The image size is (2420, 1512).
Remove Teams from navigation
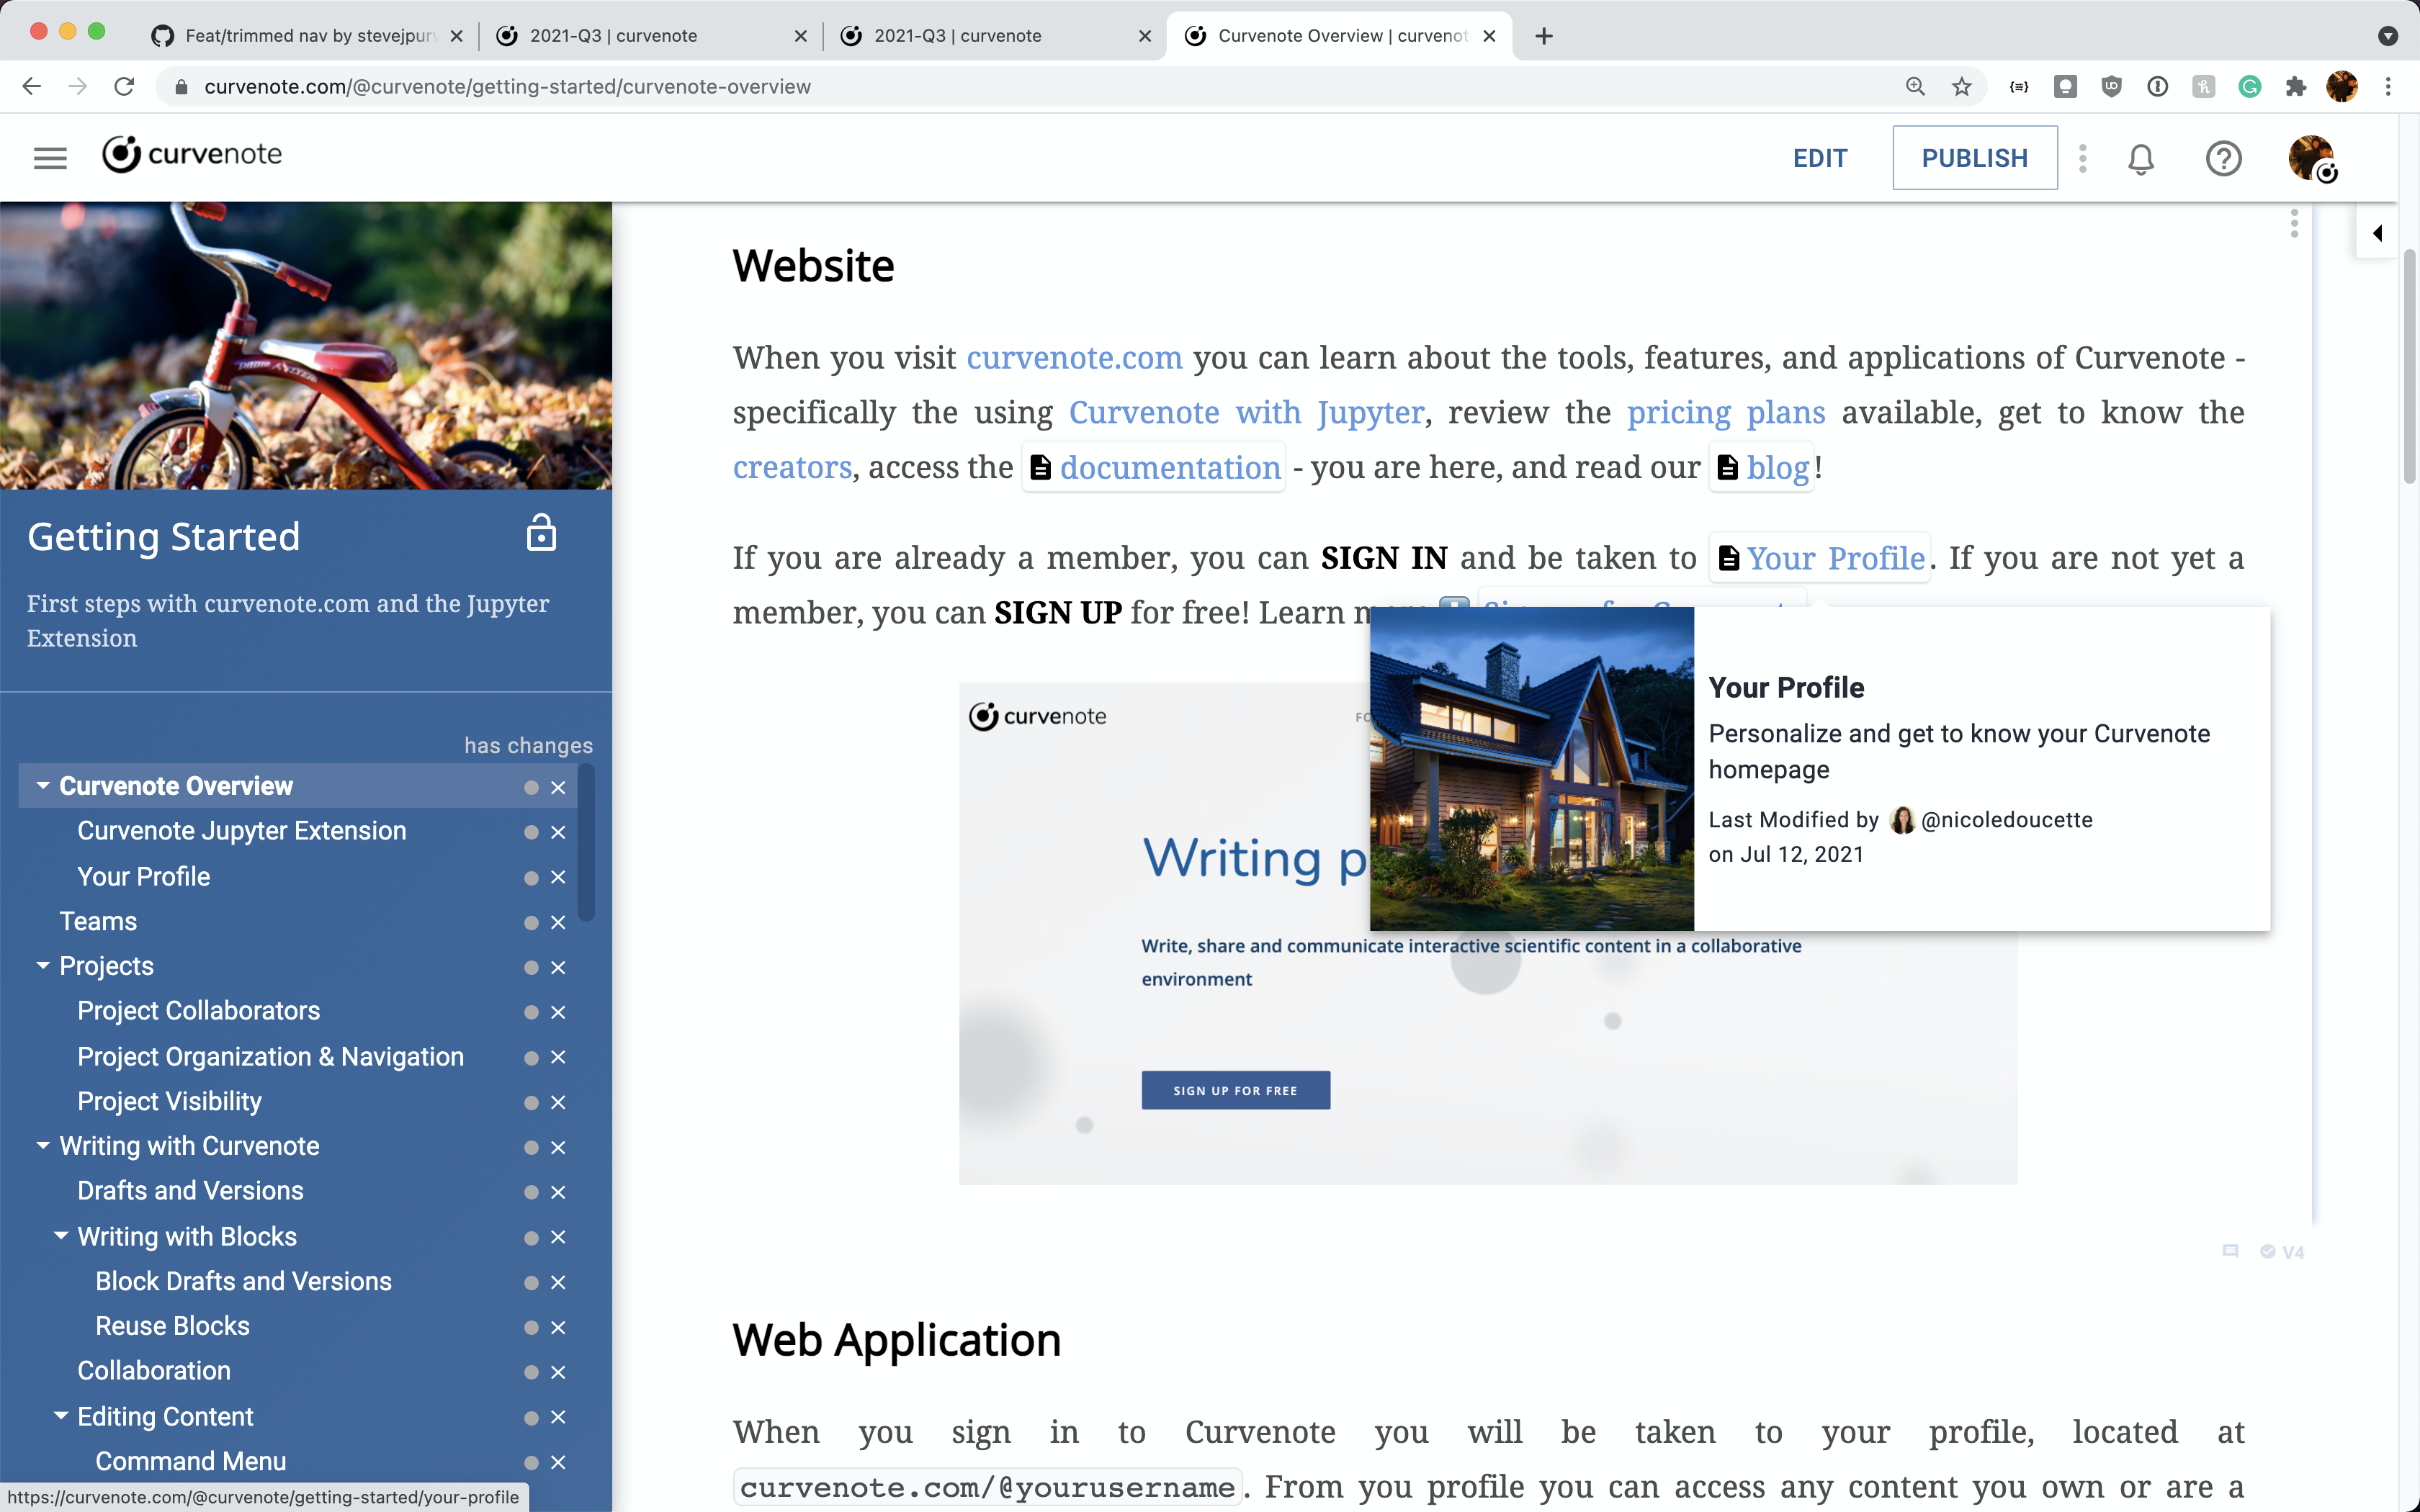tap(558, 922)
